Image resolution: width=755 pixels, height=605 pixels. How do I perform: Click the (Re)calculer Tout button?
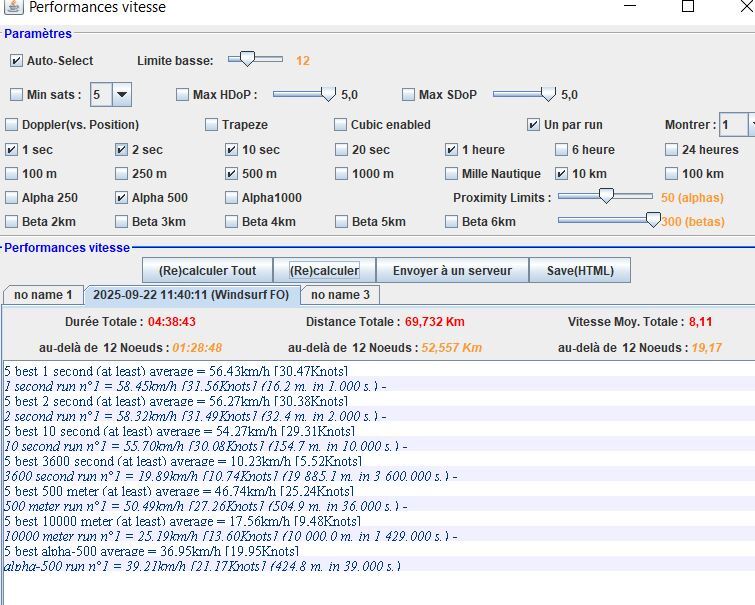(207, 270)
